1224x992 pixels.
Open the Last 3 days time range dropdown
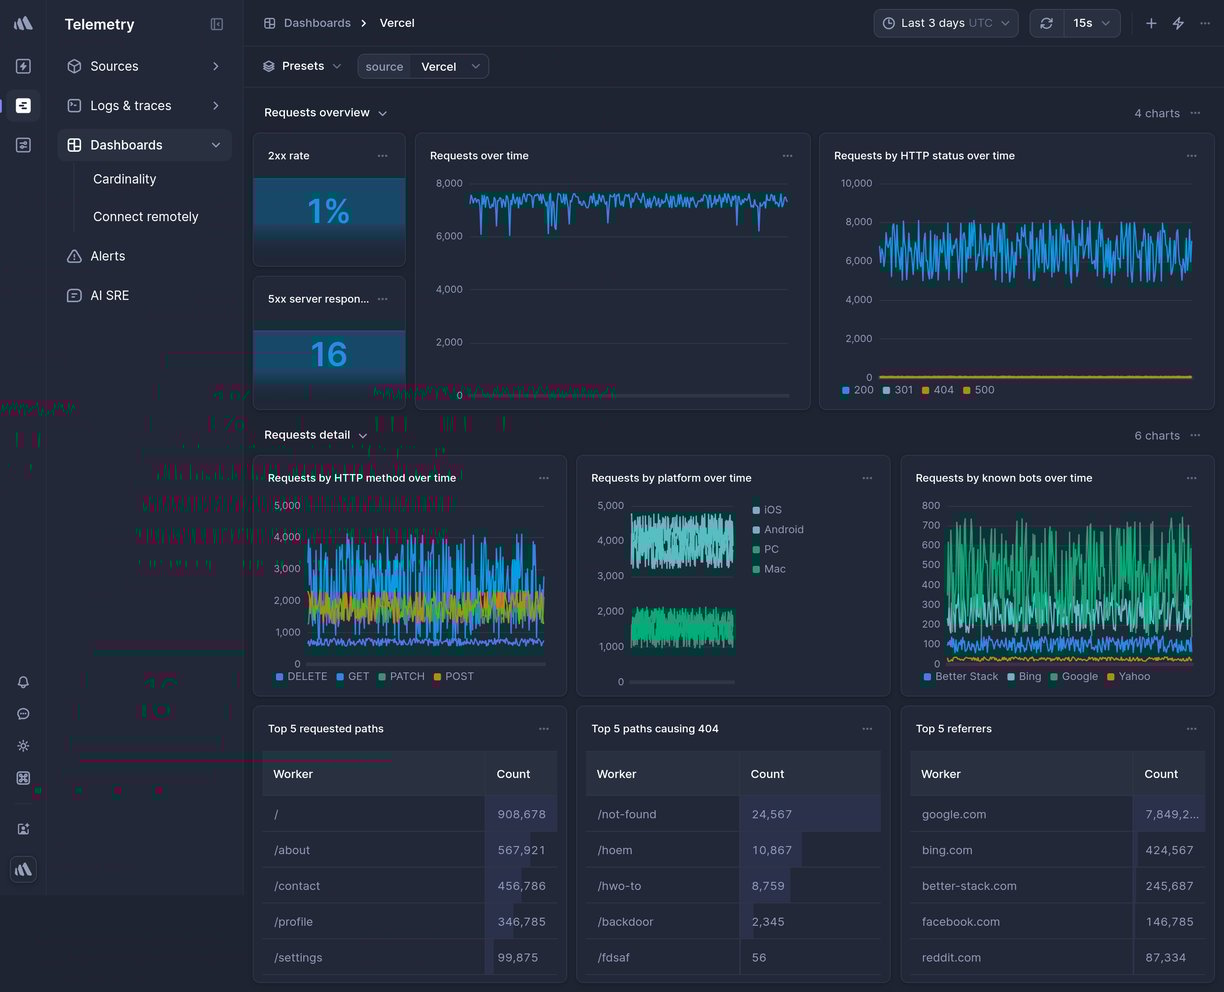pyautogui.click(x=945, y=23)
